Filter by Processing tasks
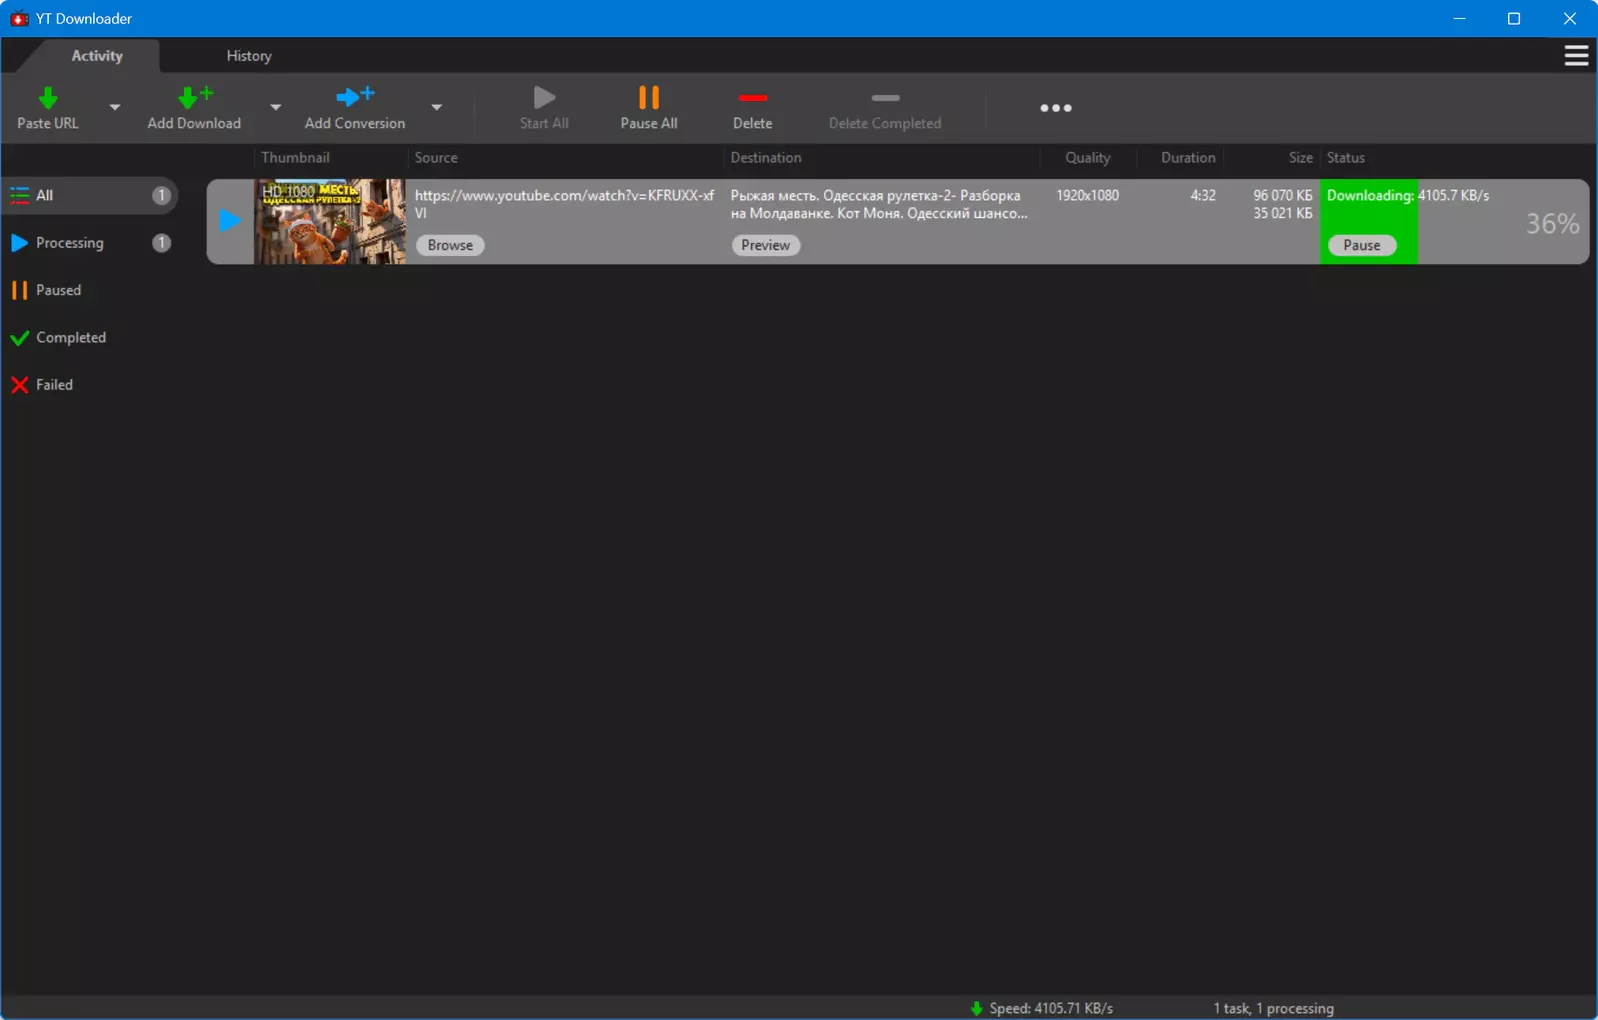 (x=90, y=243)
